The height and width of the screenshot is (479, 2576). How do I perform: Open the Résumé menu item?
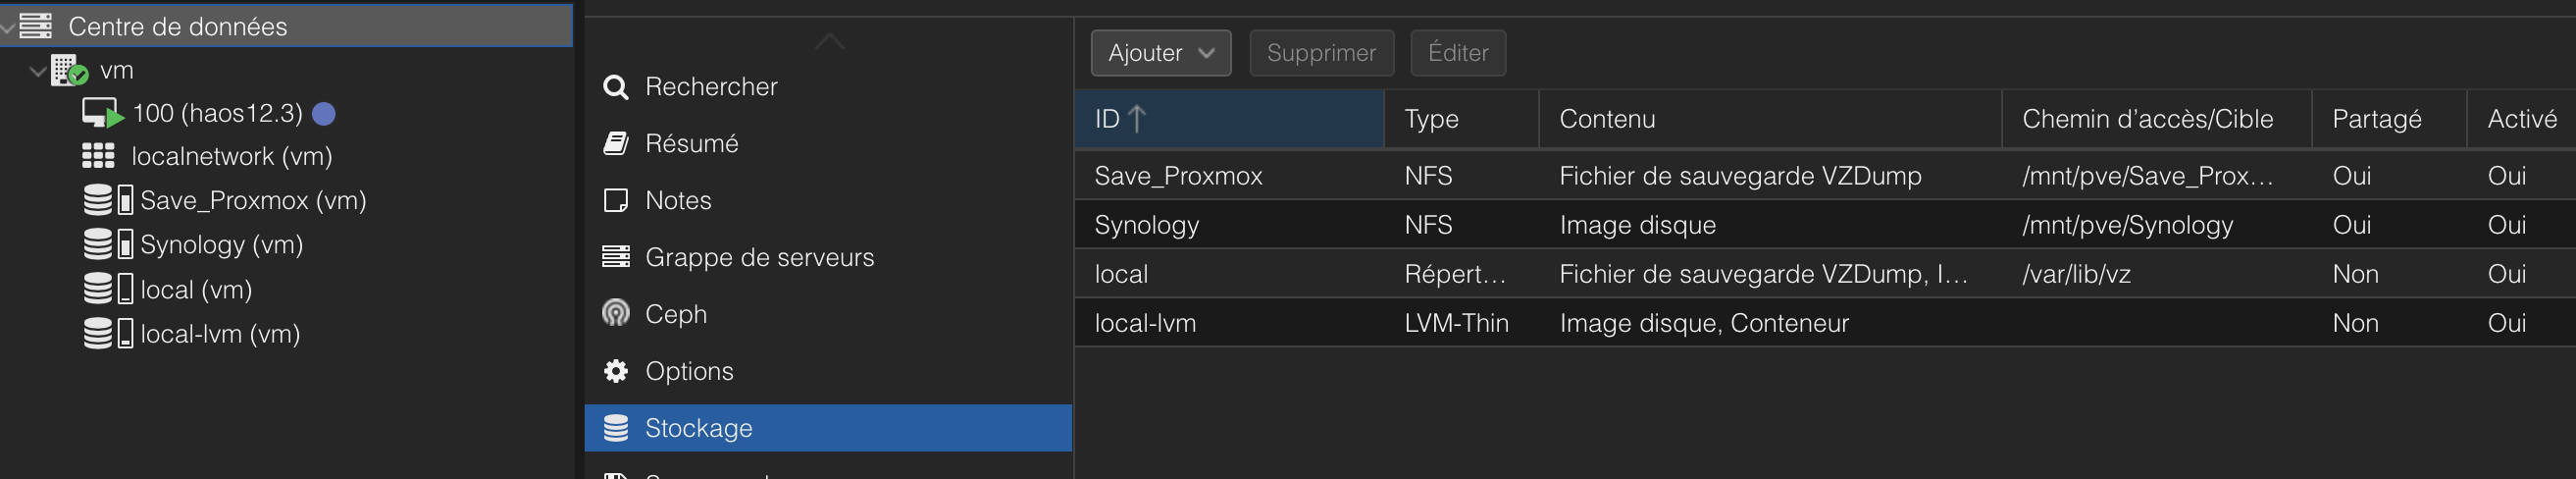coord(691,144)
